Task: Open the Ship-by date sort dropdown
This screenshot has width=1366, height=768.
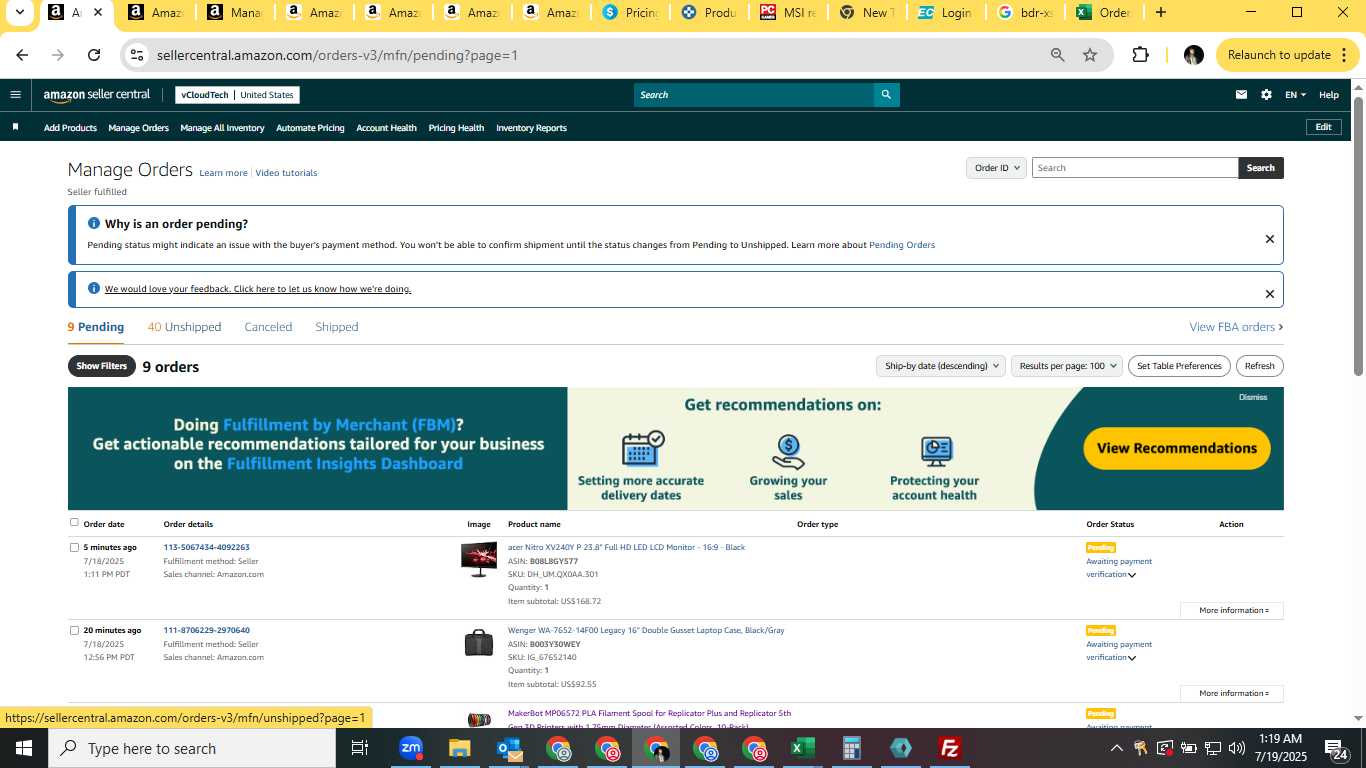Action: [x=940, y=366]
